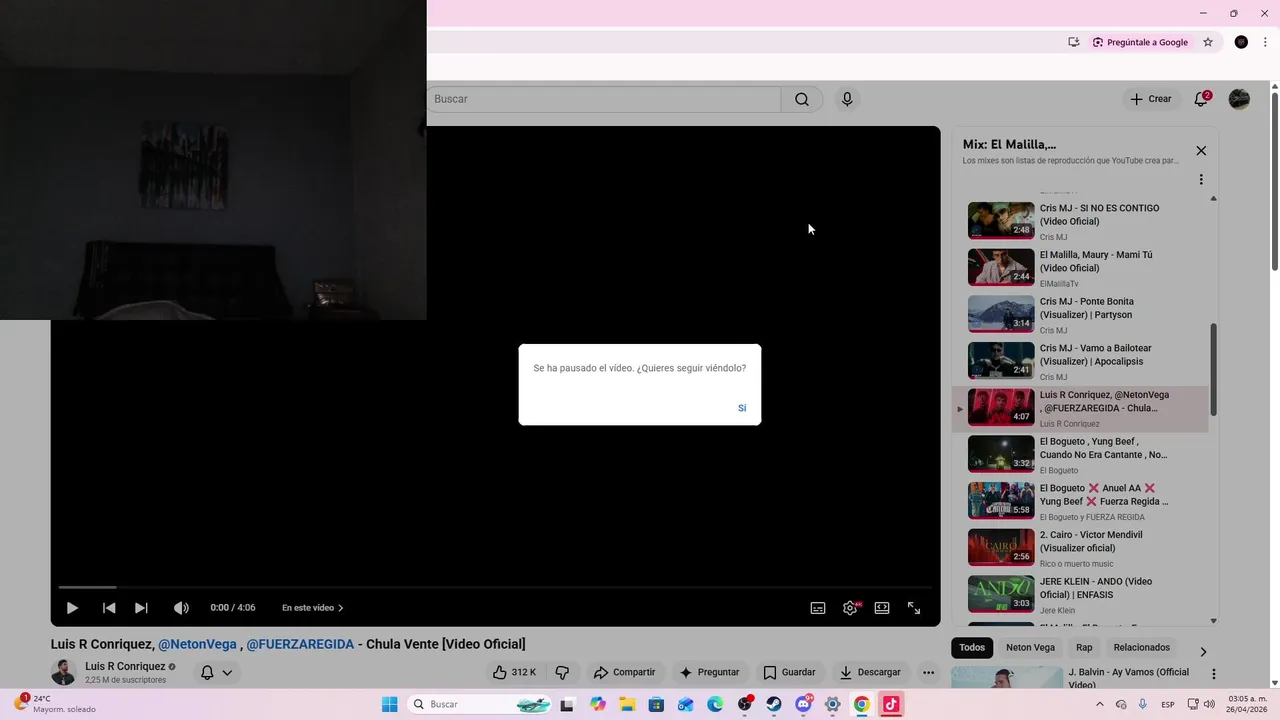This screenshot has width=1280, height=720.
Task: Open the player settings gear
Action: pyautogui.click(x=850, y=608)
